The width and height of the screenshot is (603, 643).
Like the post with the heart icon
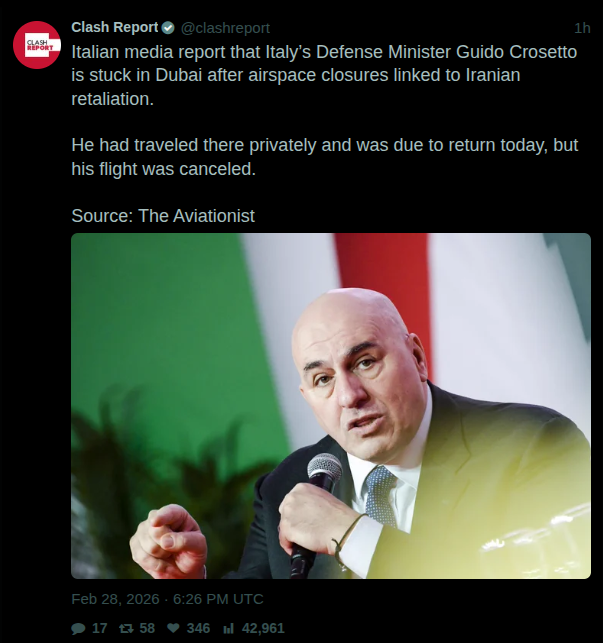174,628
